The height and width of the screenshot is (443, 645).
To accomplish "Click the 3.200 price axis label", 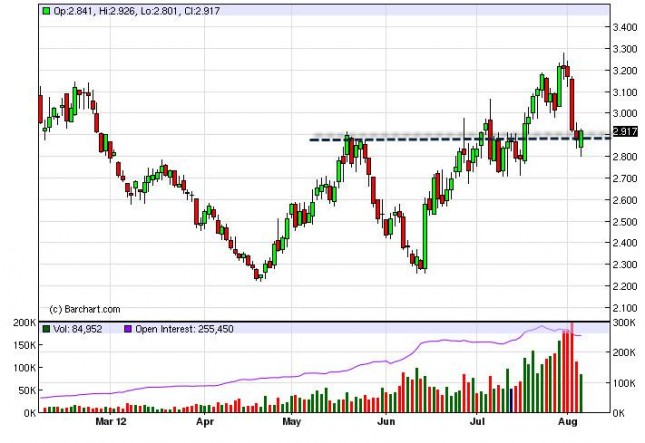I will [x=625, y=70].
